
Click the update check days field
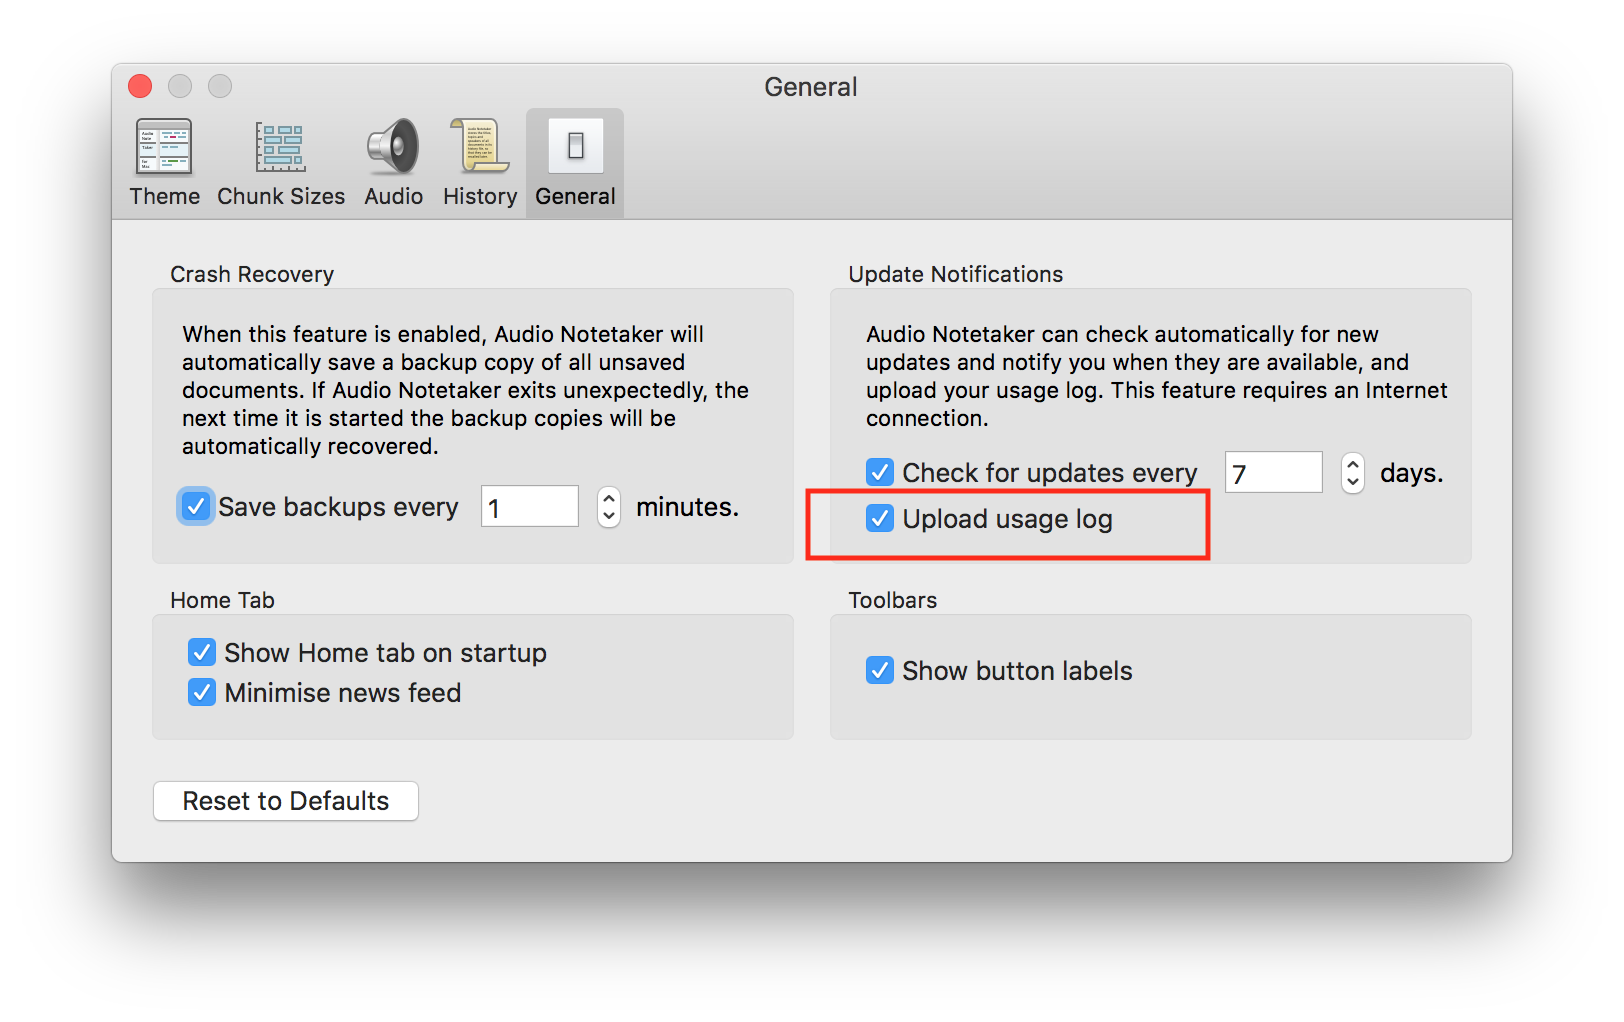[1274, 472]
